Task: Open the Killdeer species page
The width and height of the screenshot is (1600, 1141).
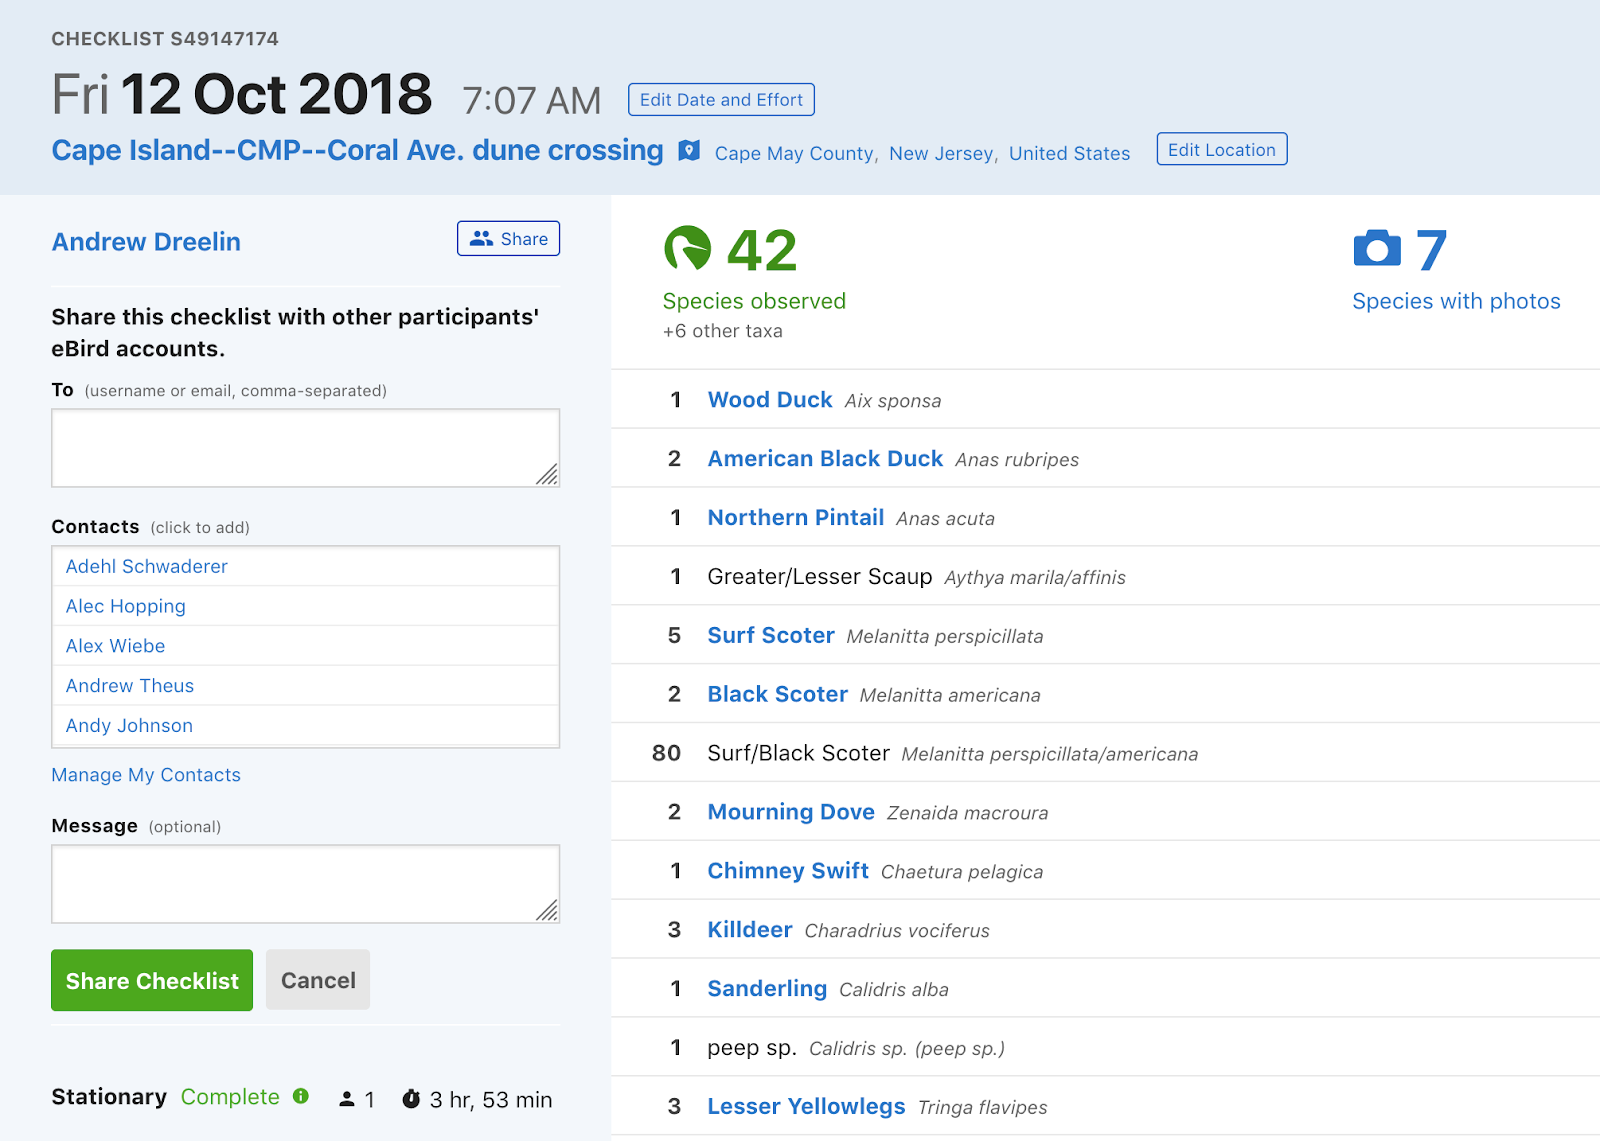Action: (750, 930)
